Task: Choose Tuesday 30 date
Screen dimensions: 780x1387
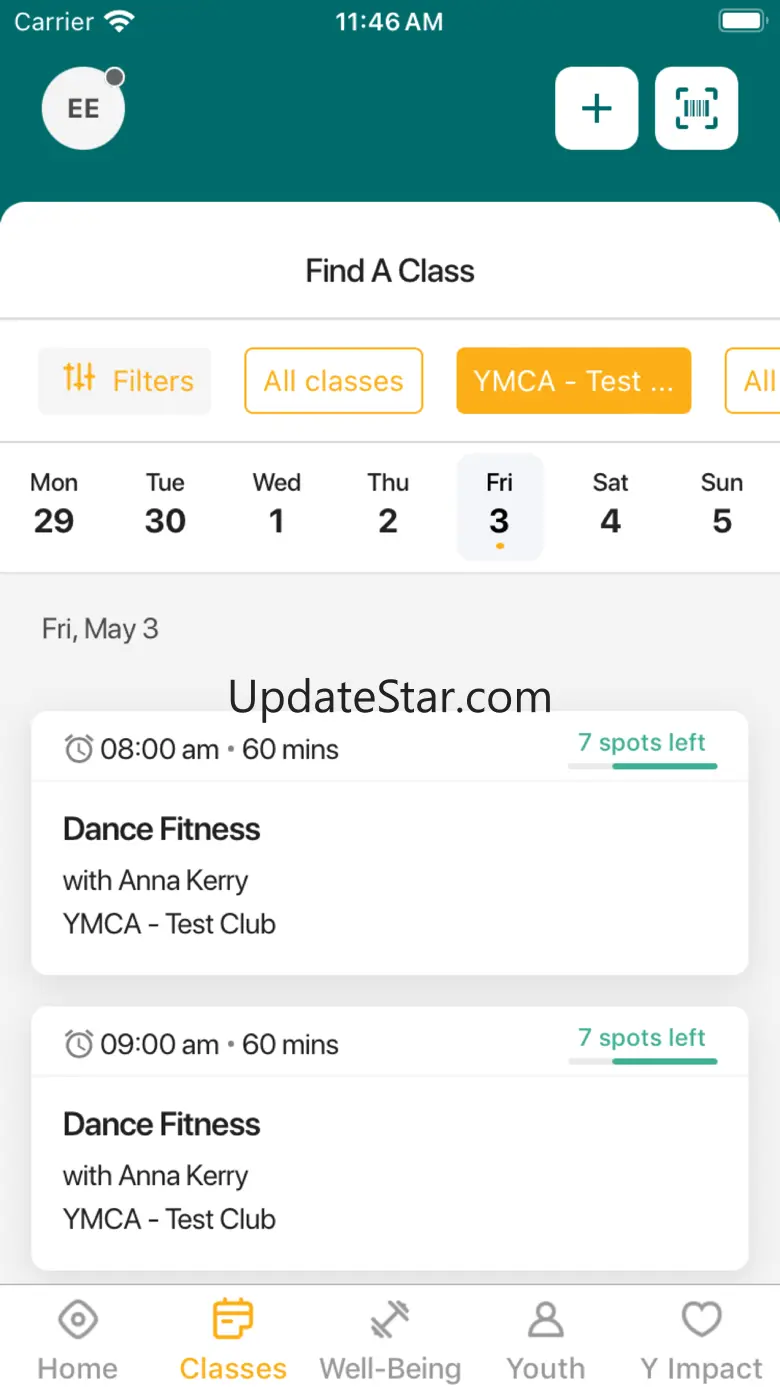Action: 165,505
